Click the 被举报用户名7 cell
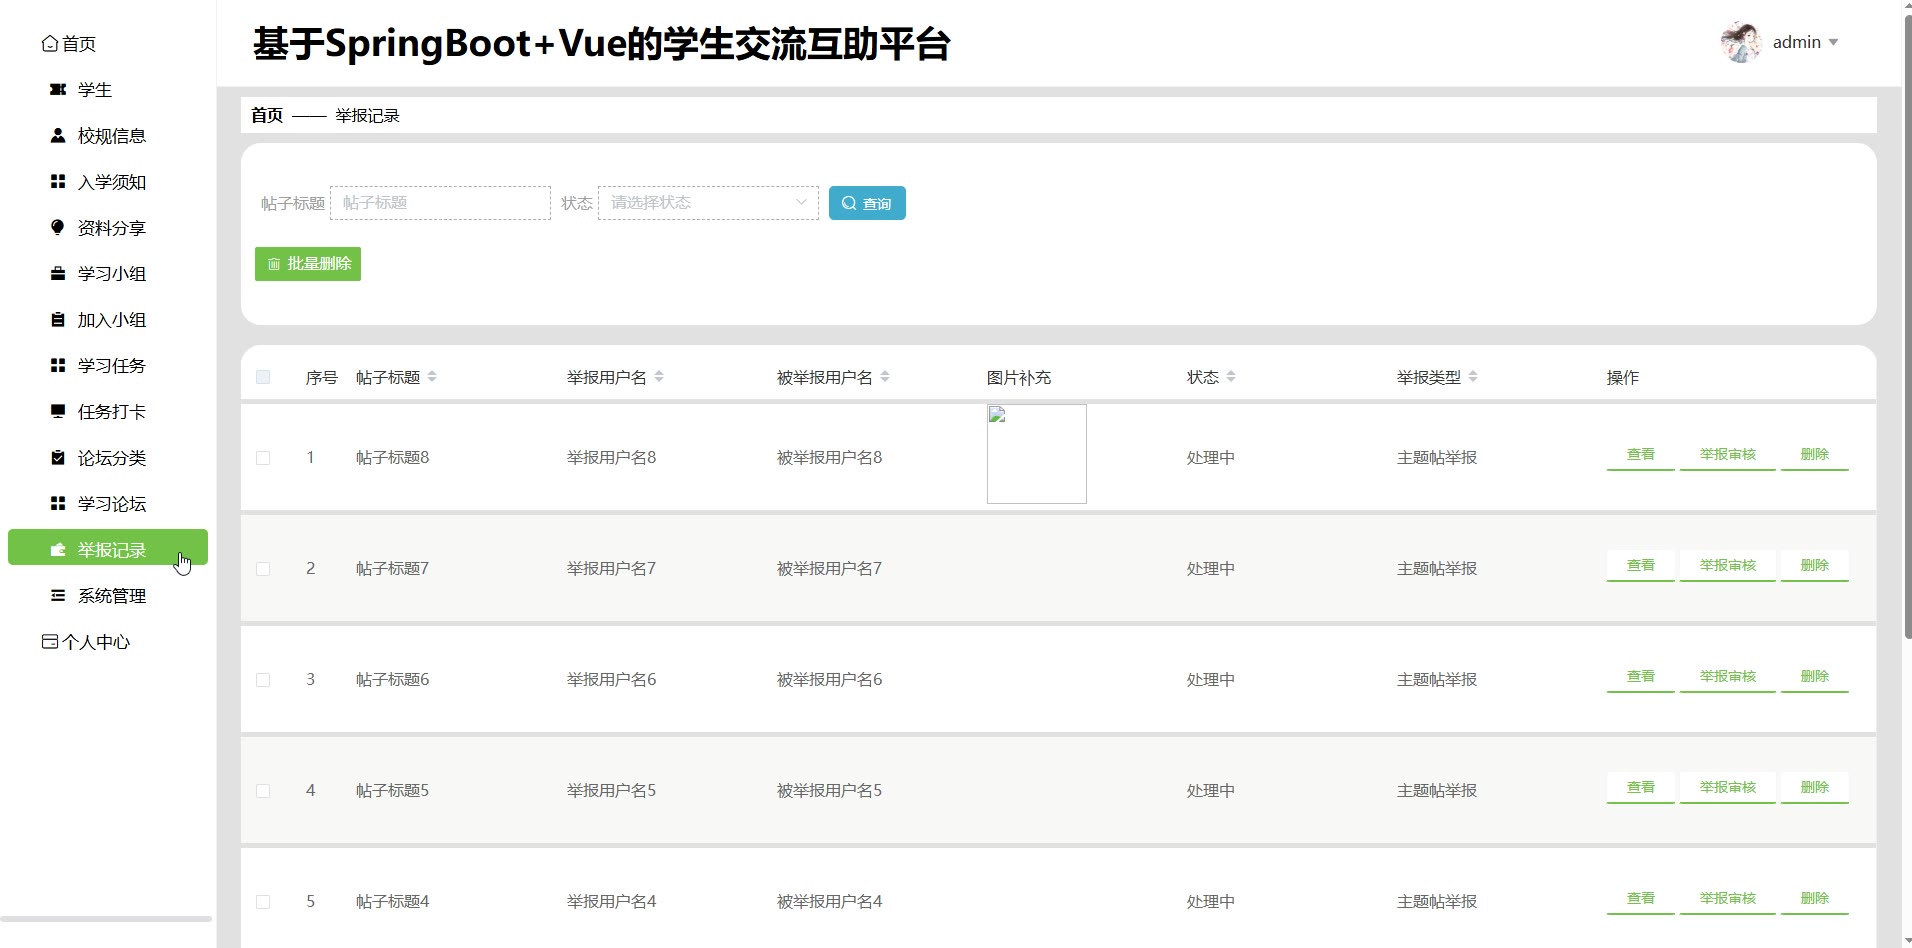The height and width of the screenshot is (948, 1912). point(829,569)
